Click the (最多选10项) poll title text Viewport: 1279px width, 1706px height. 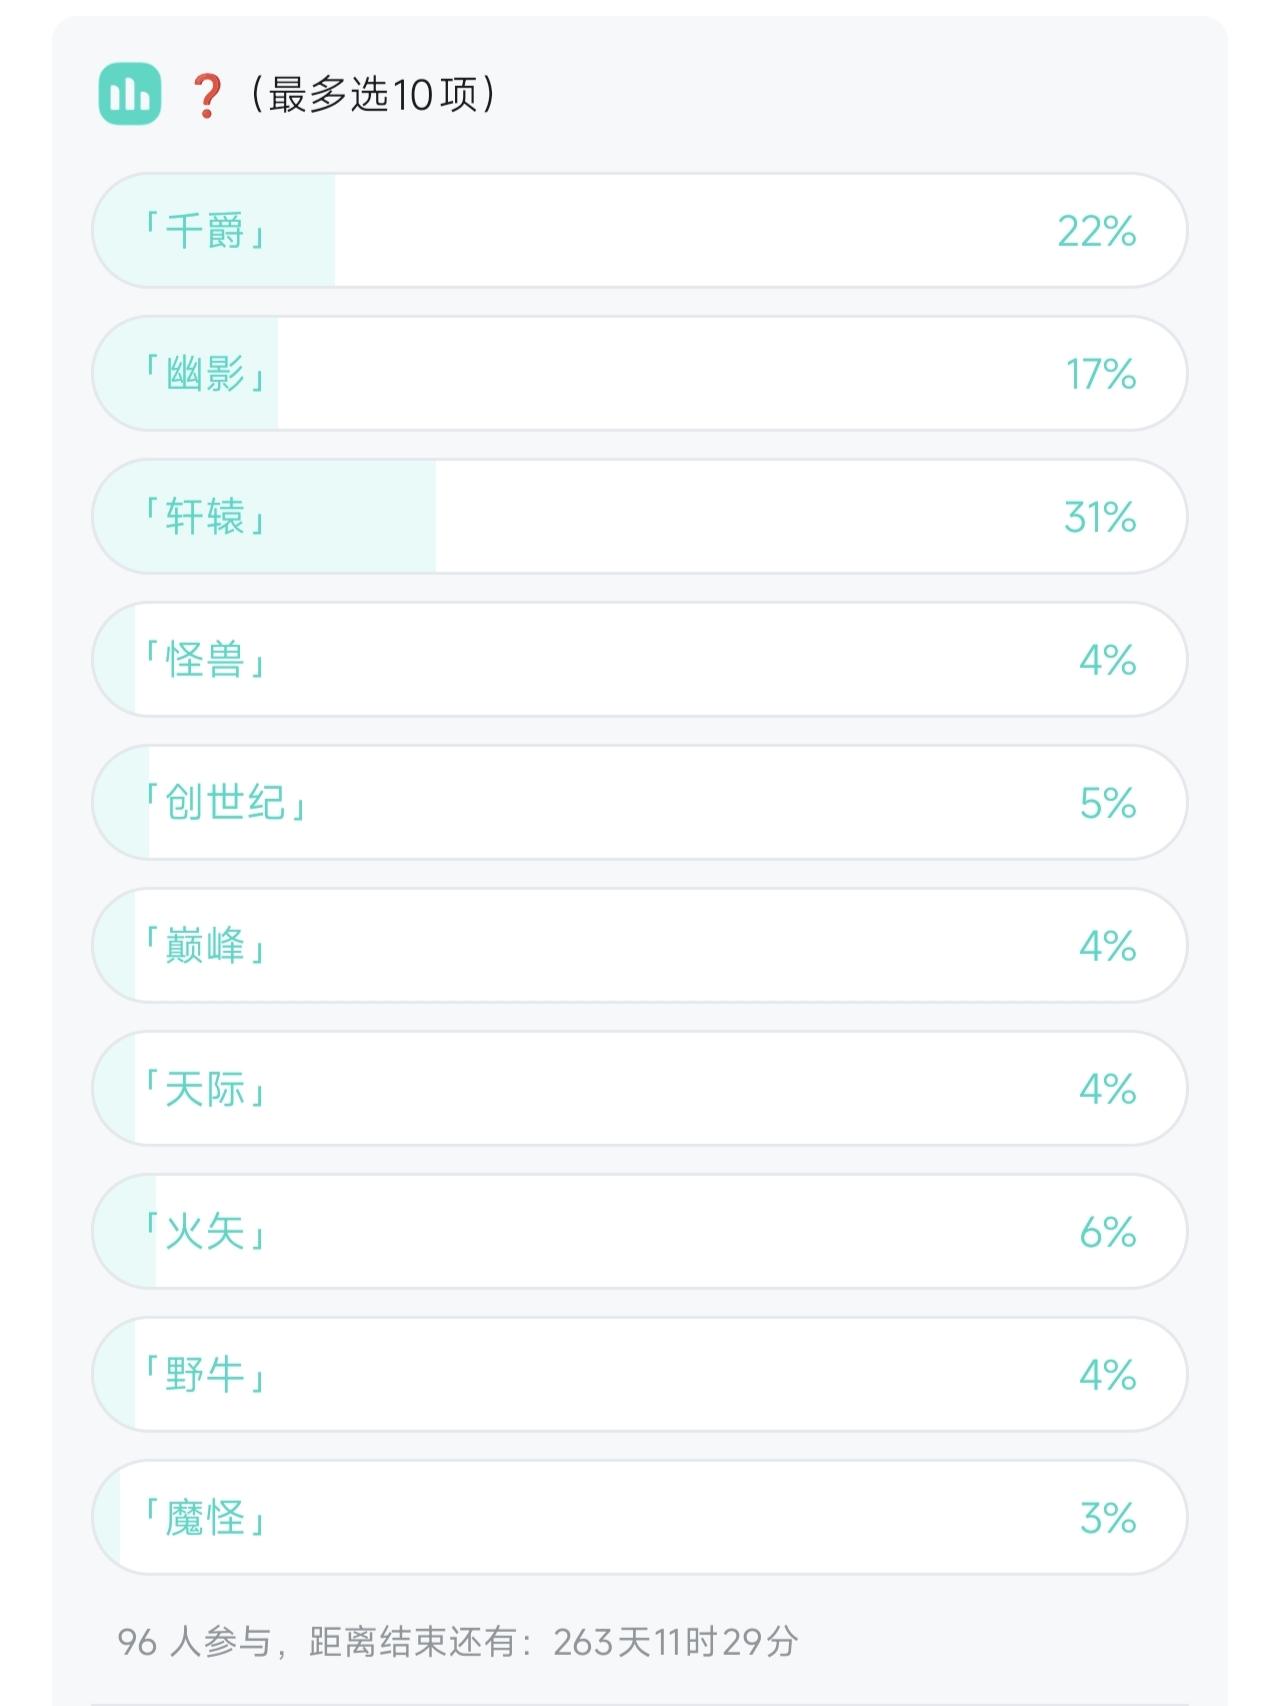point(372,95)
